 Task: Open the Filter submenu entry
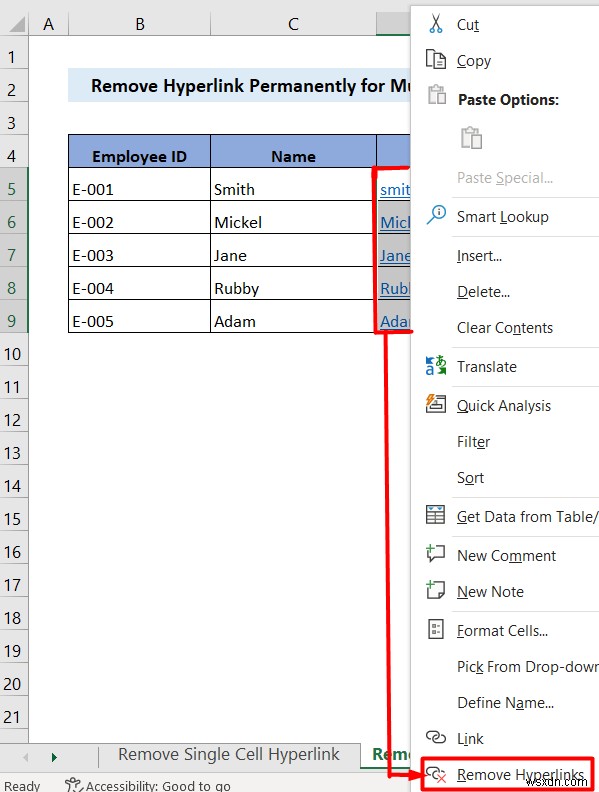tap(473, 442)
